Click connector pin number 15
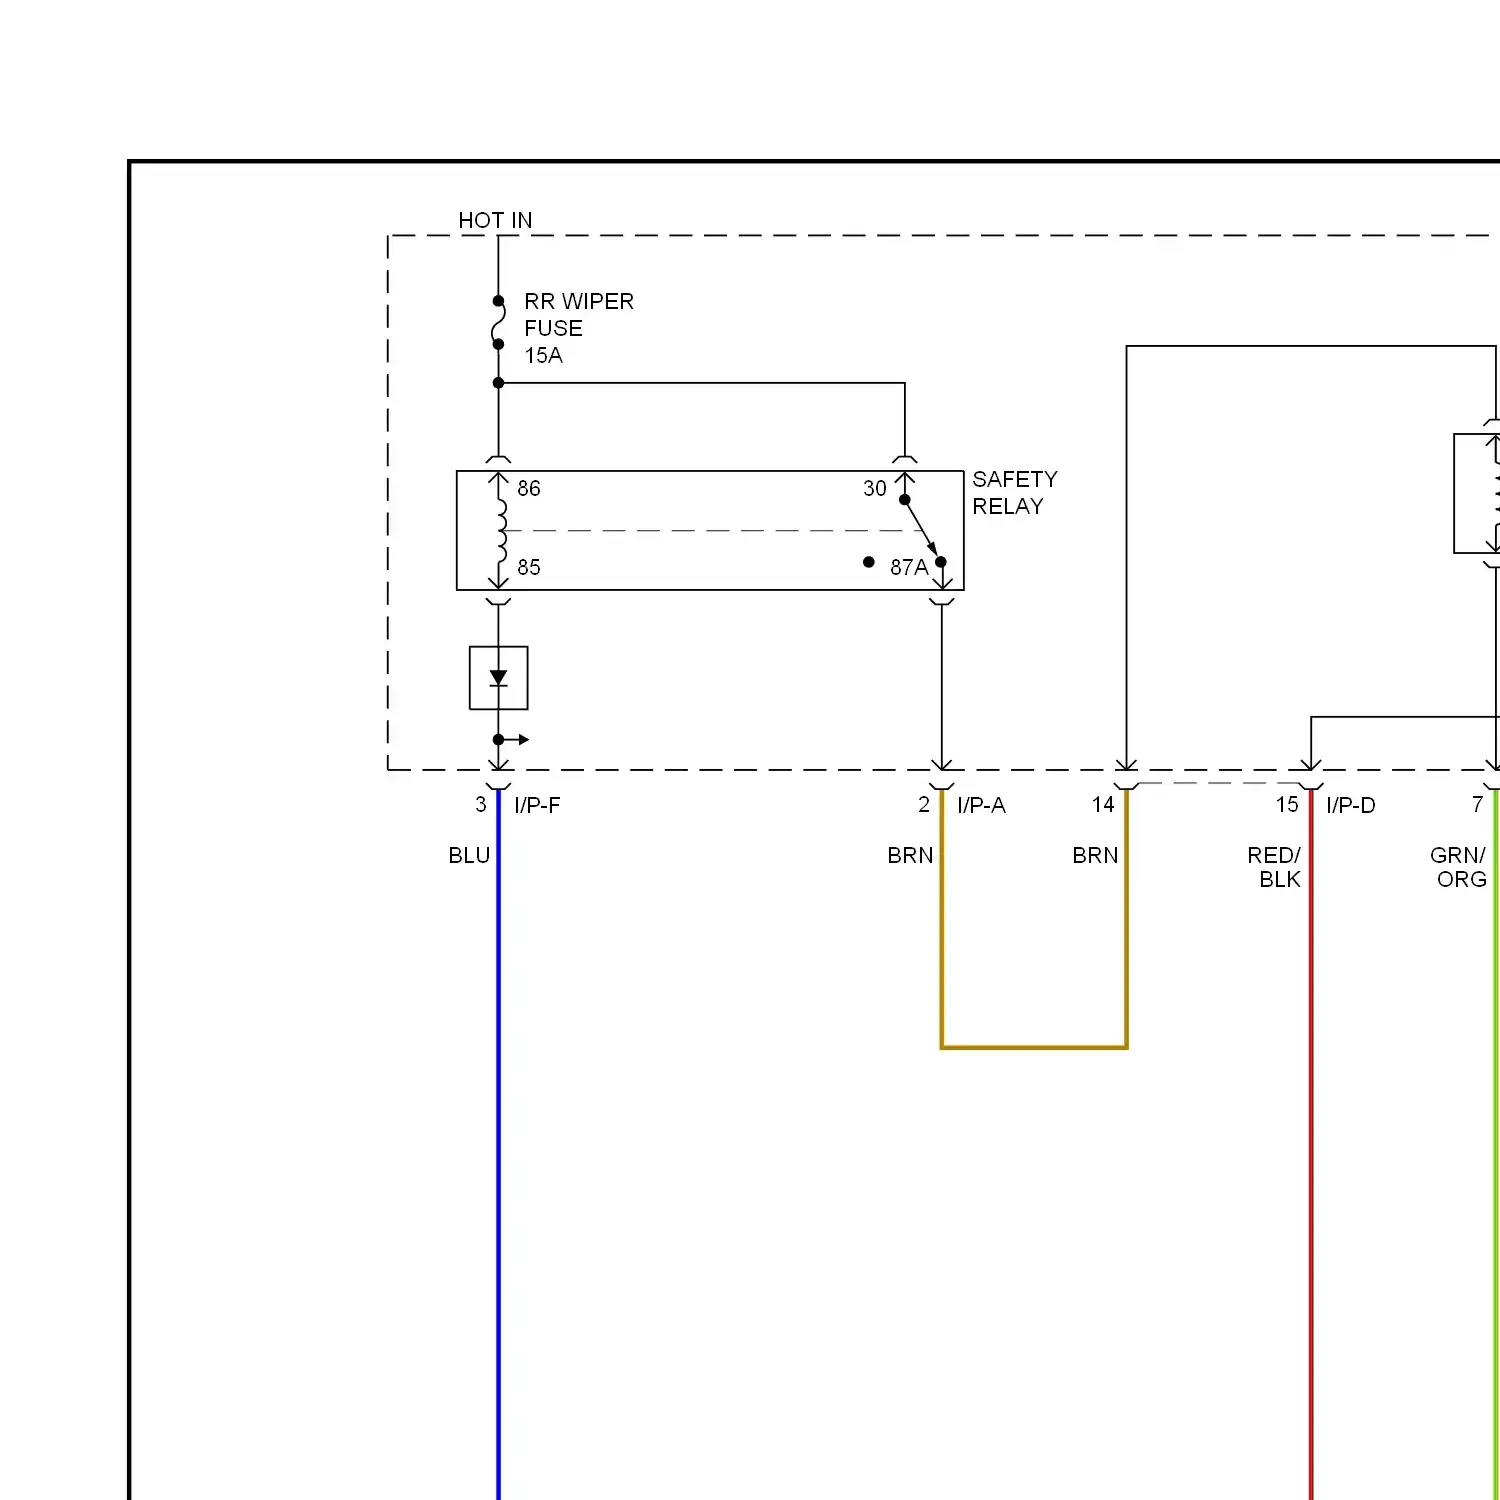Viewport: 1500px width, 1500px height. tap(1286, 805)
